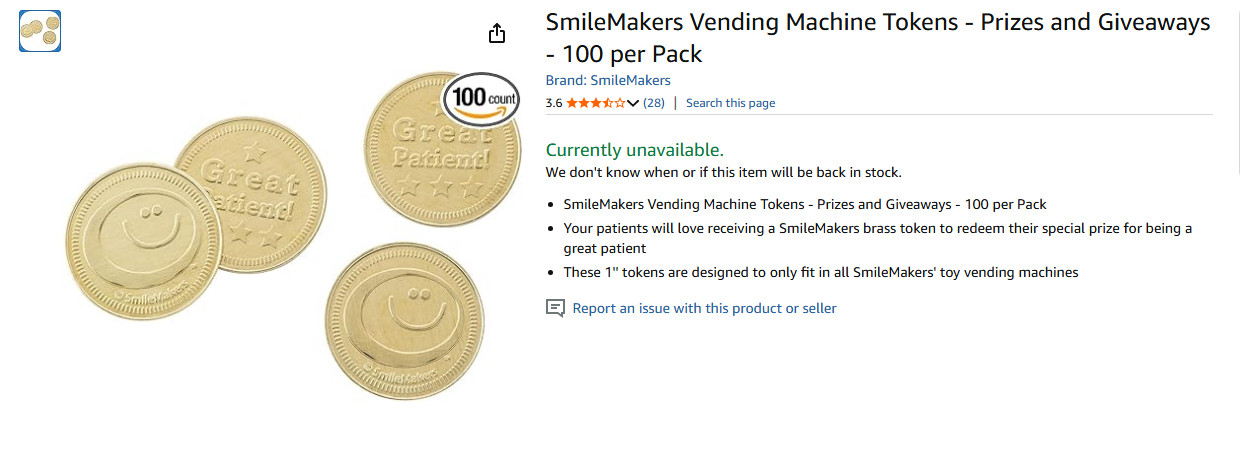Screen dimensions: 1240x452
Task: Click the bottom smiley-face token
Action: tap(404, 320)
